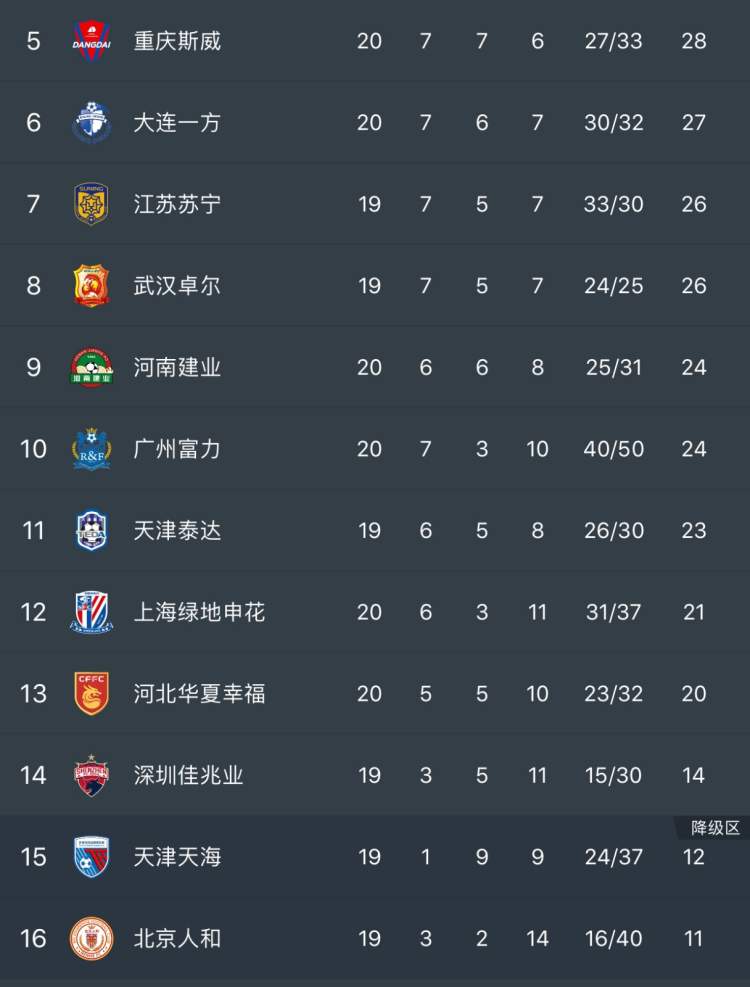Click the Chongqing 重庆斯威 team crest
Image resolution: width=750 pixels, height=987 pixels.
point(92,41)
